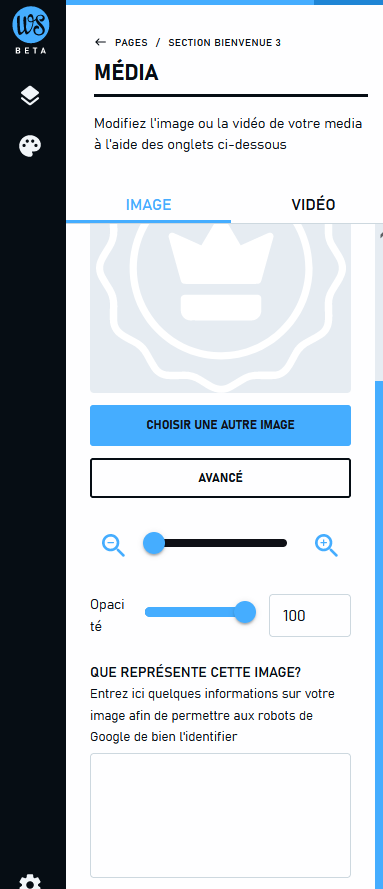Click the WS Beta logo

pos(31,31)
